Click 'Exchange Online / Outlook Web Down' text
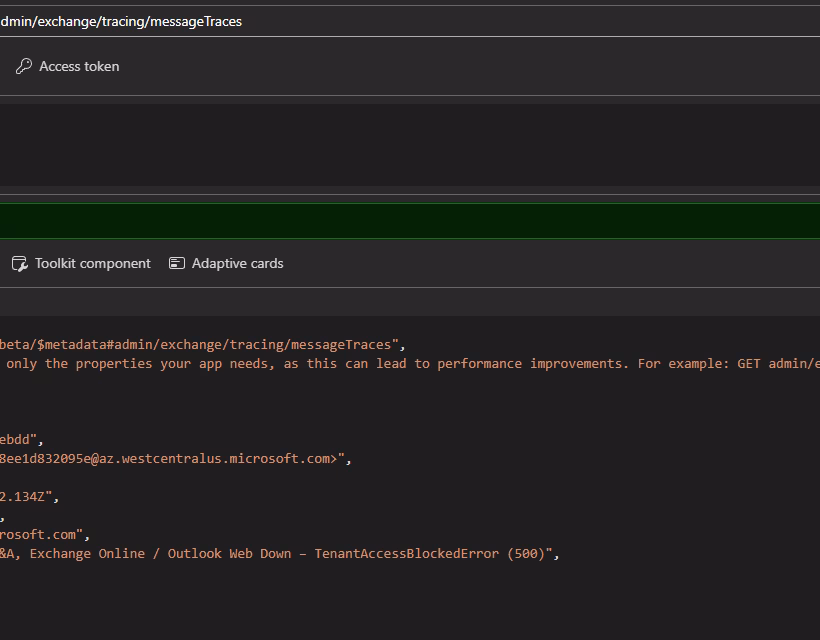820x640 pixels. [x=160, y=554]
